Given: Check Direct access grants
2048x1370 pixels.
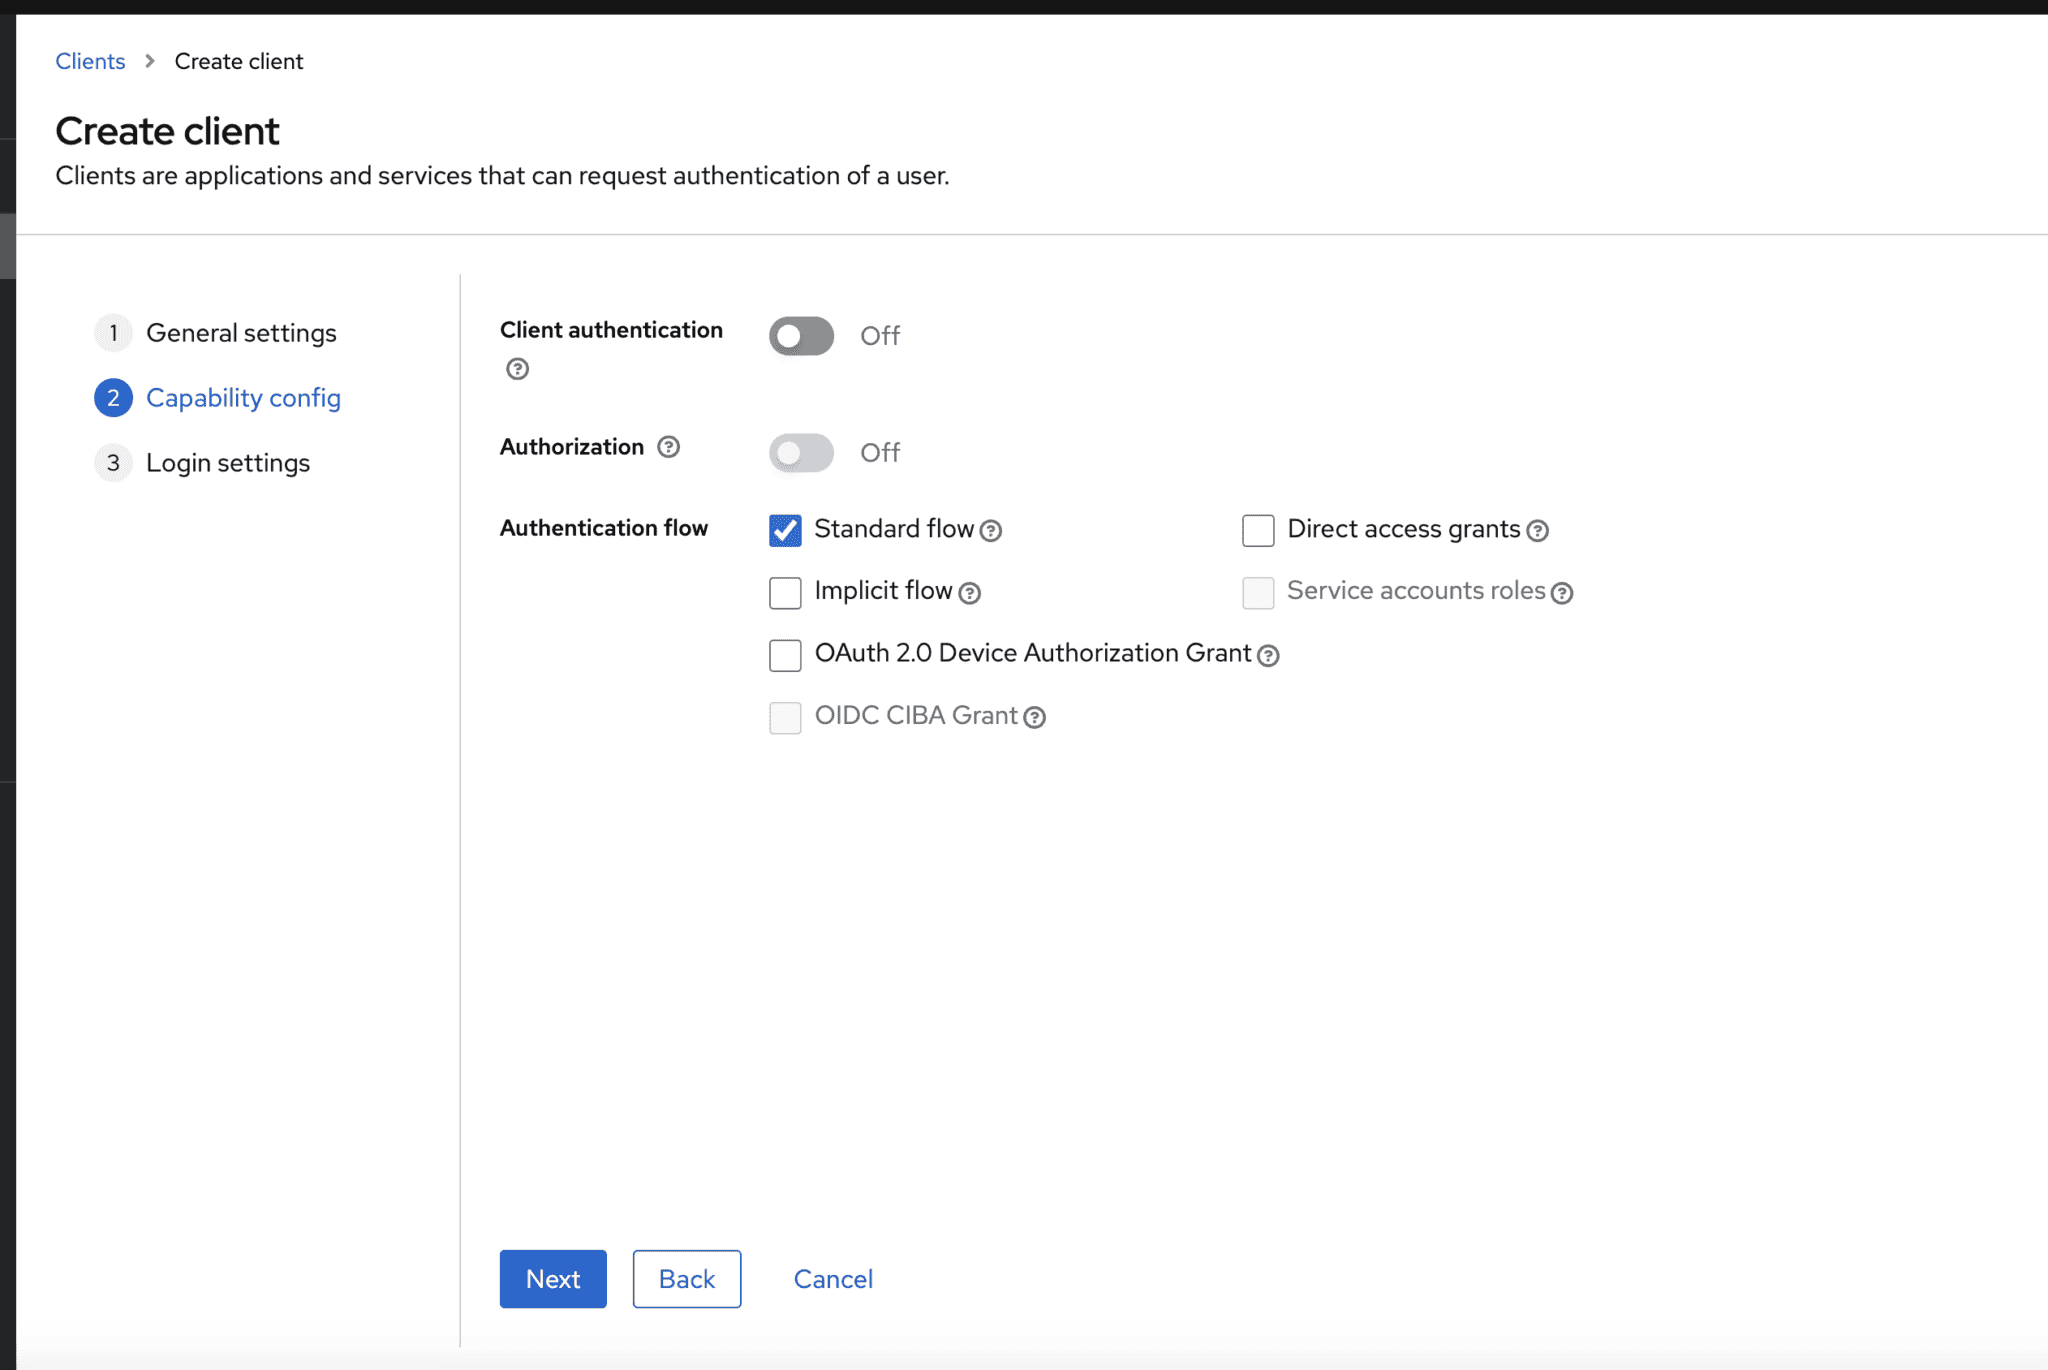Looking at the screenshot, I should [1257, 529].
